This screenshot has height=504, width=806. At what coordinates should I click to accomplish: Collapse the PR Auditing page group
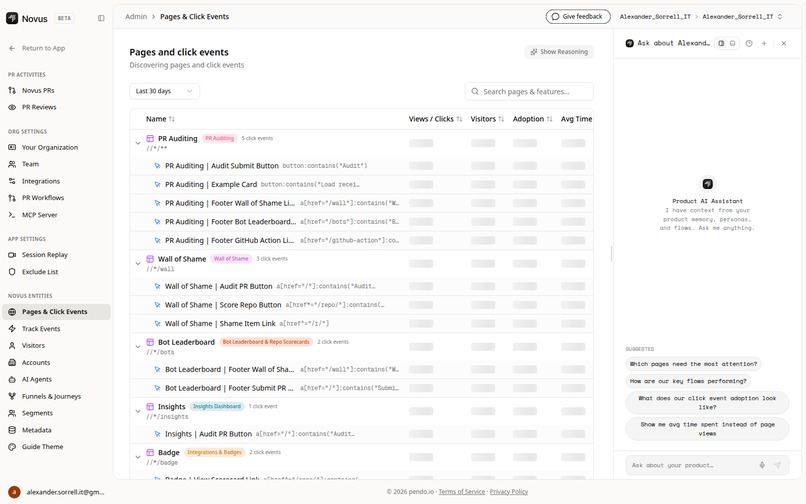coord(138,143)
